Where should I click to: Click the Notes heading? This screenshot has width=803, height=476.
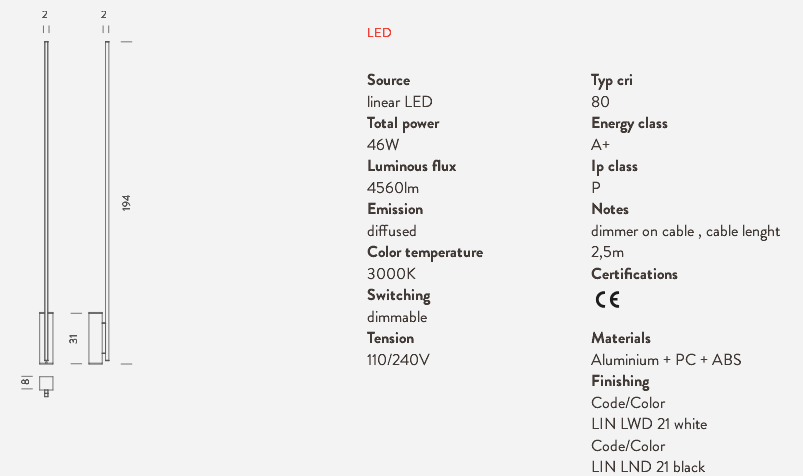click(x=609, y=210)
